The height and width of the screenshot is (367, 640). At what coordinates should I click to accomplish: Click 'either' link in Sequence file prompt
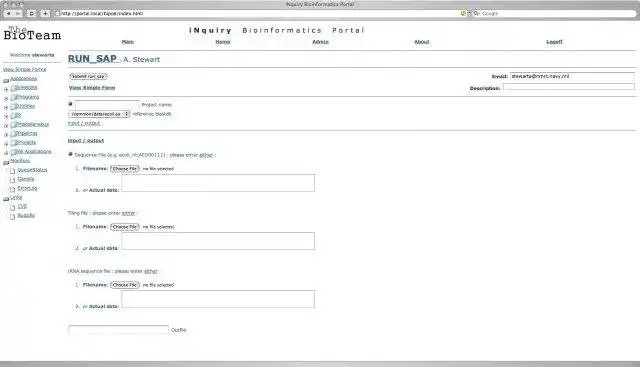(x=206, y=155)
